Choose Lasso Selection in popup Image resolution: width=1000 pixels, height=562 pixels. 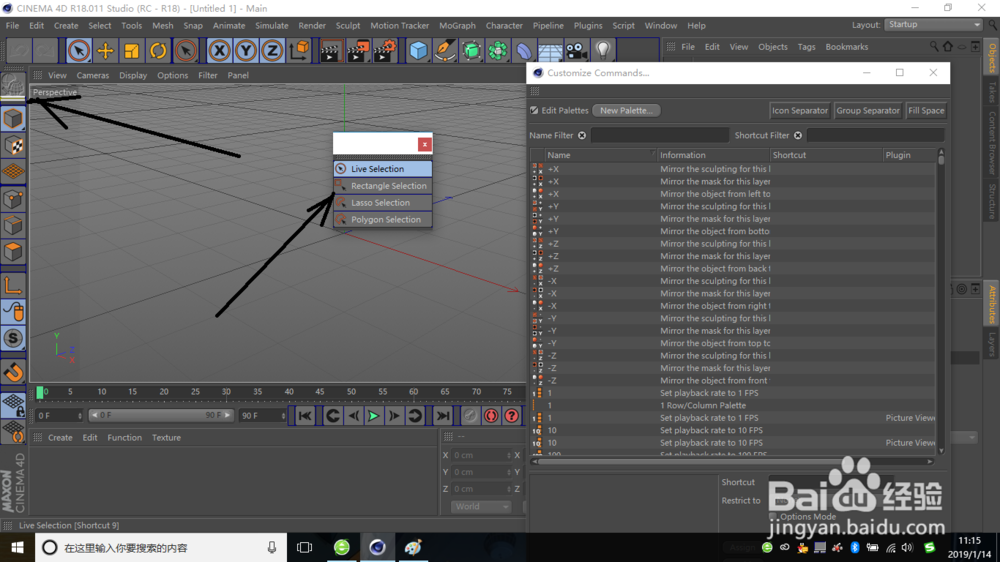click(x=383, y=202)
